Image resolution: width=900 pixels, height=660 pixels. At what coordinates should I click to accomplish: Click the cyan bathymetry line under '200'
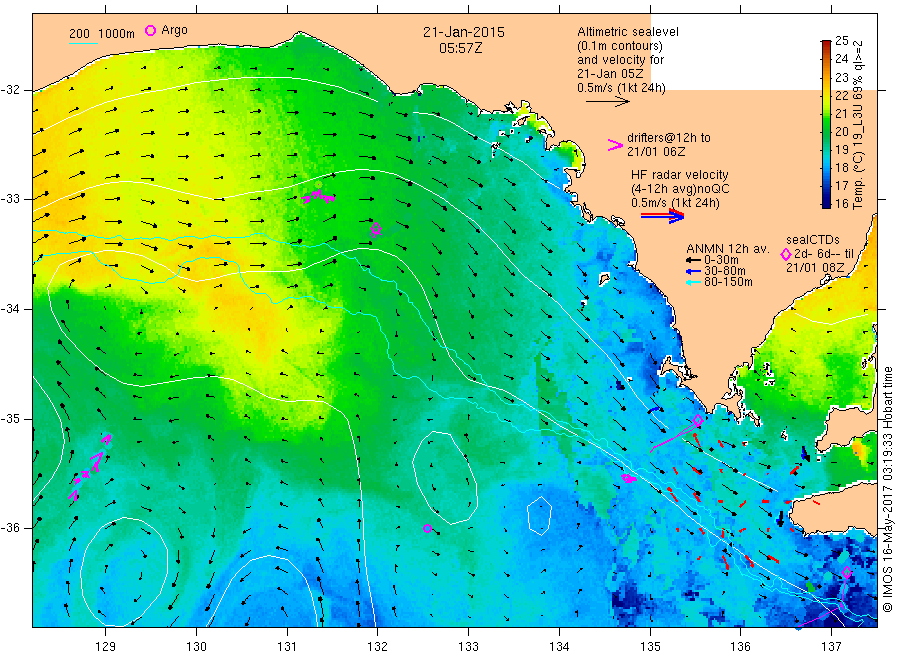pos(83,43)
